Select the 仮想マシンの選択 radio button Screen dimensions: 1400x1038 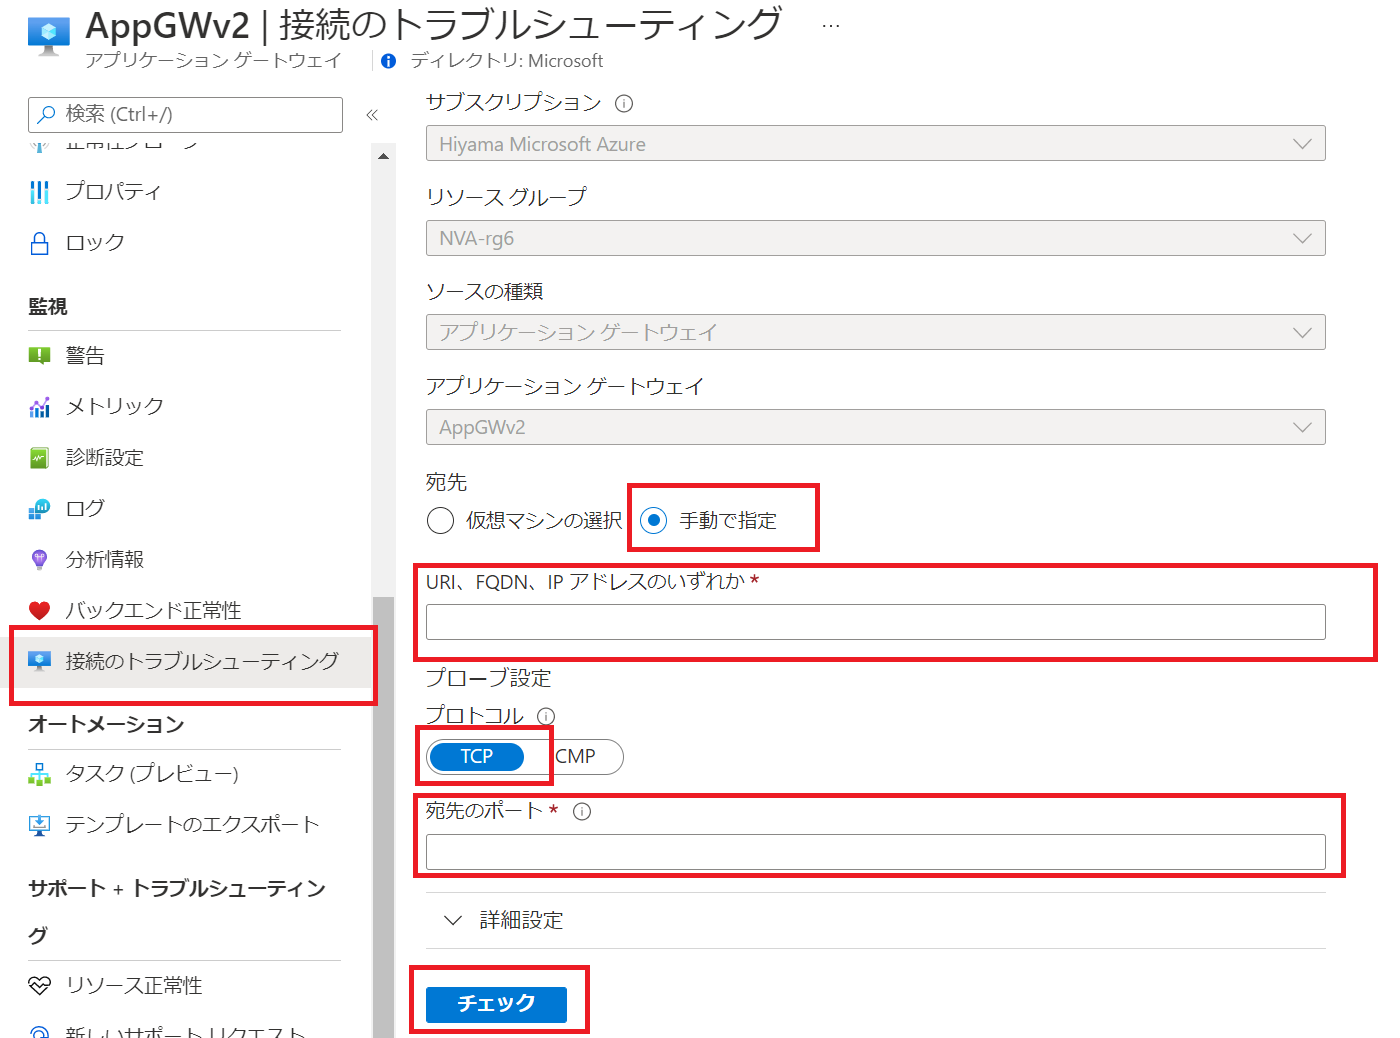click(440, 521)
